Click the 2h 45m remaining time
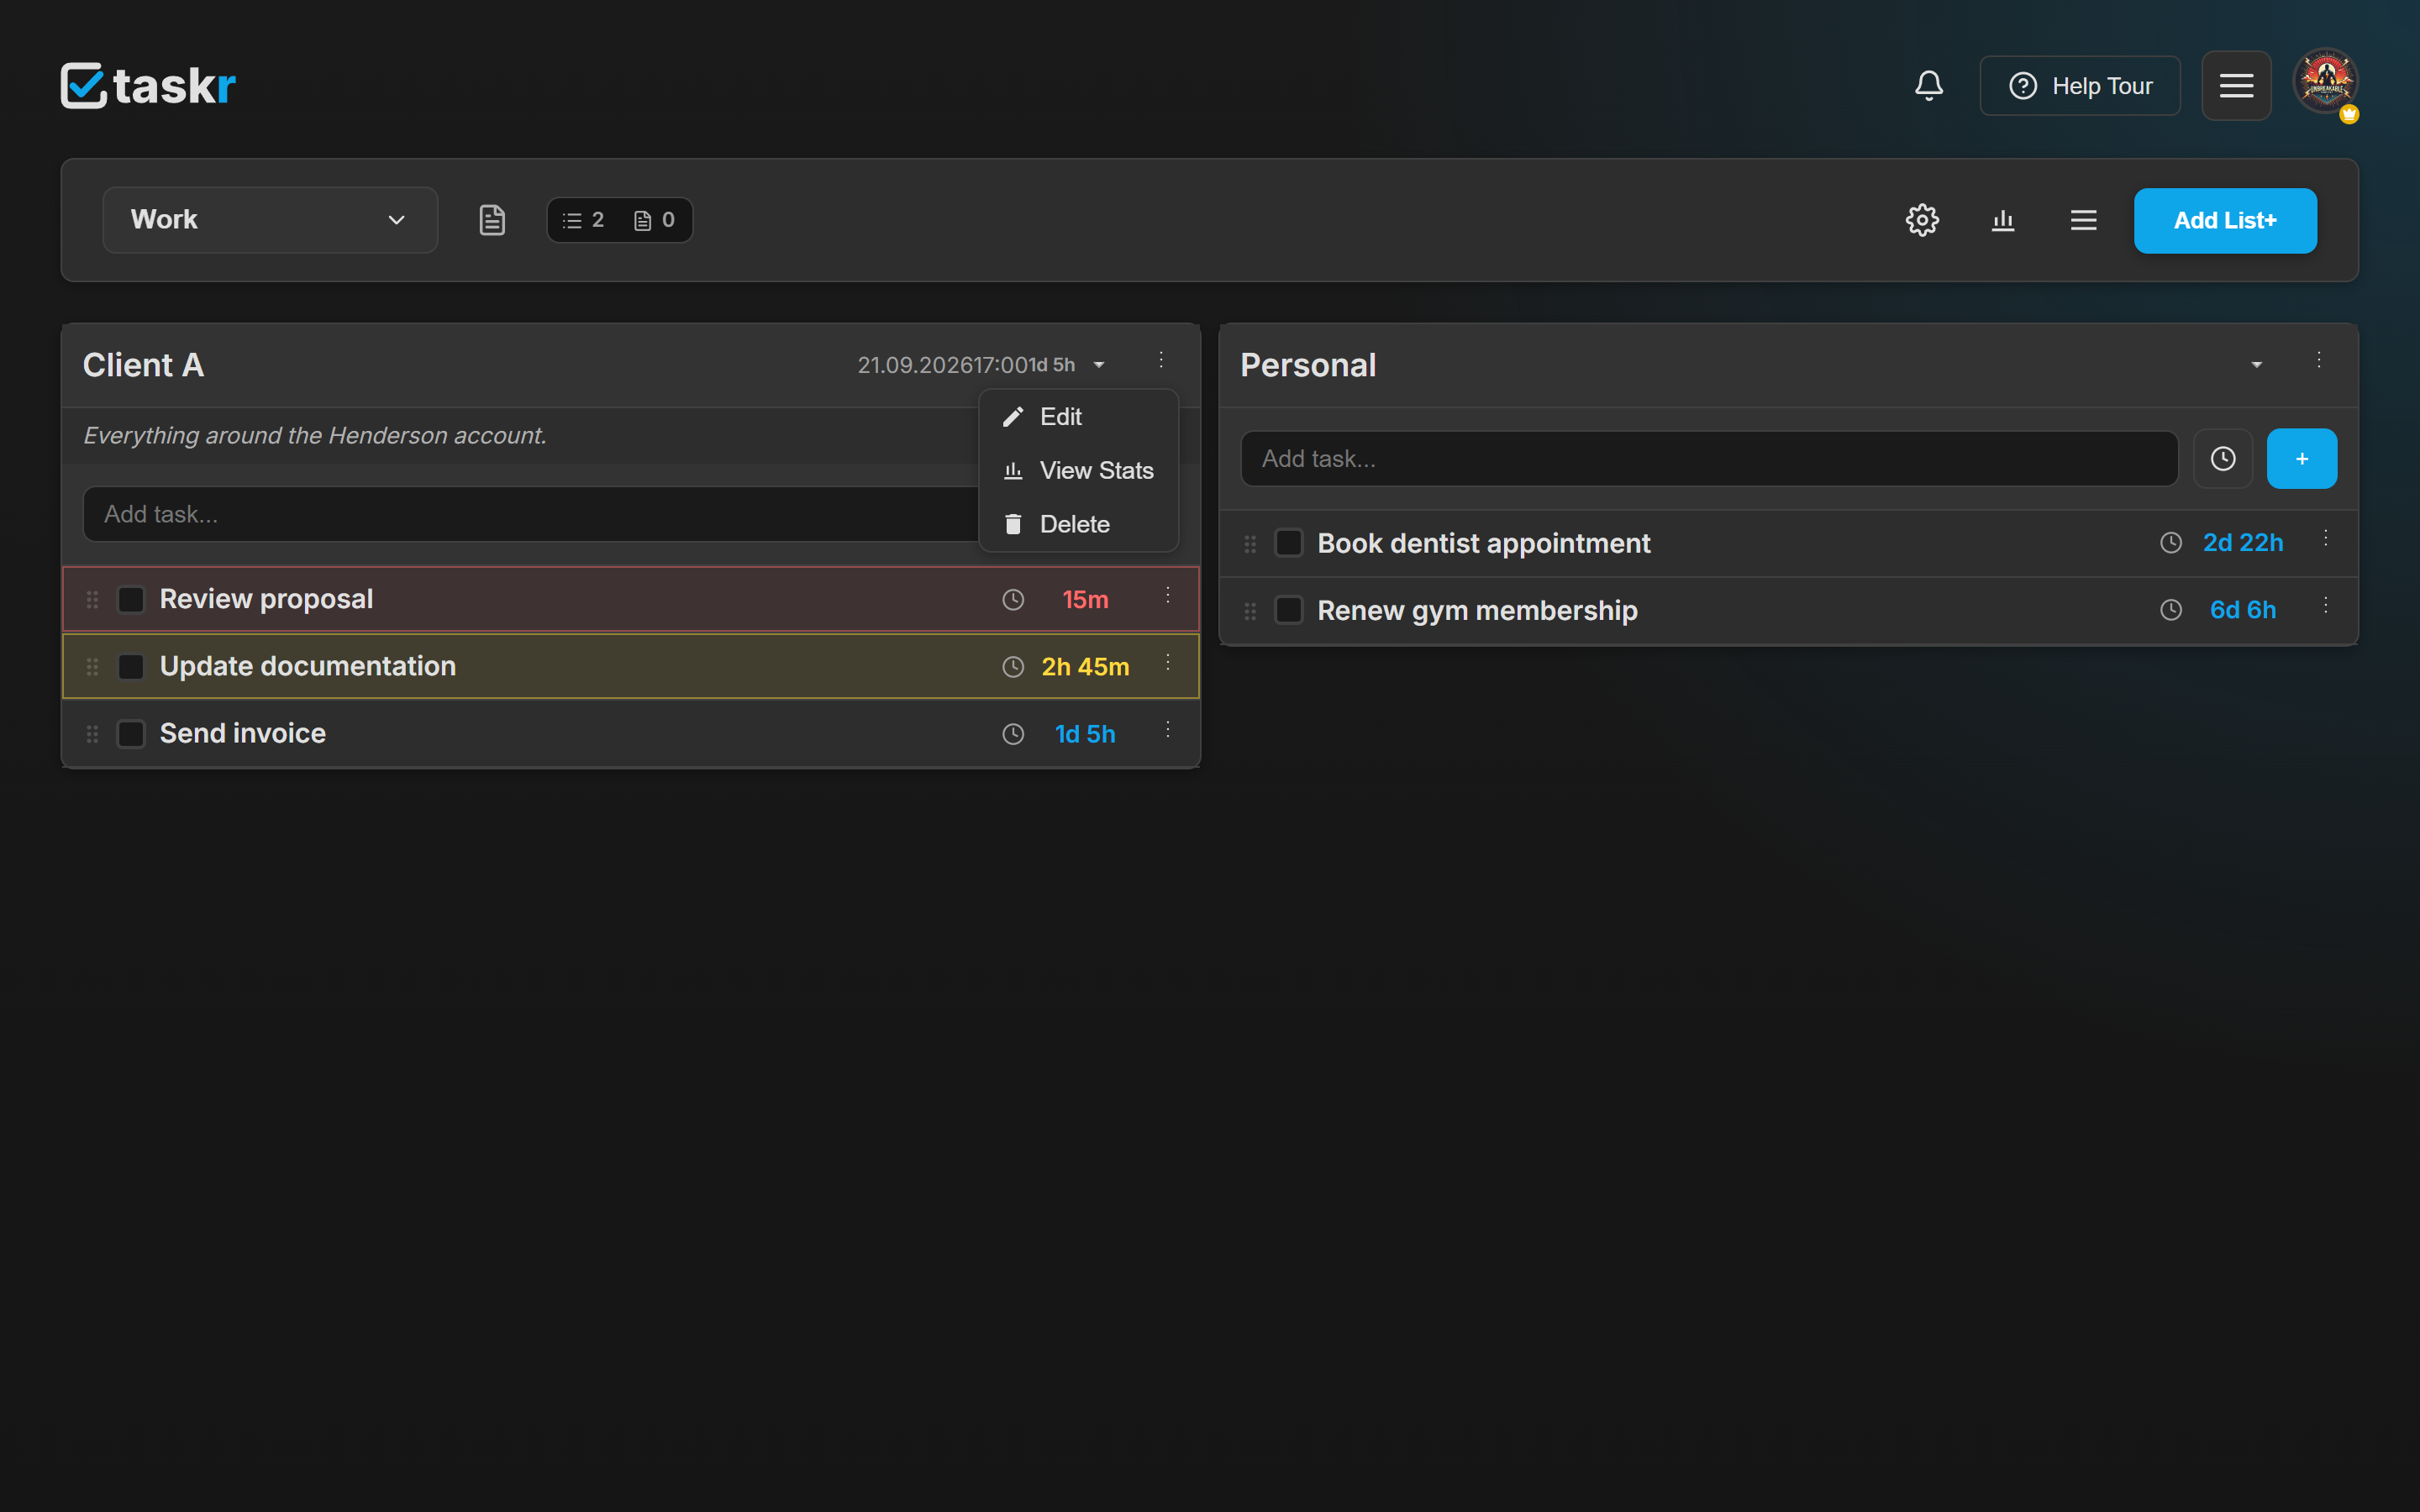 1085,667
